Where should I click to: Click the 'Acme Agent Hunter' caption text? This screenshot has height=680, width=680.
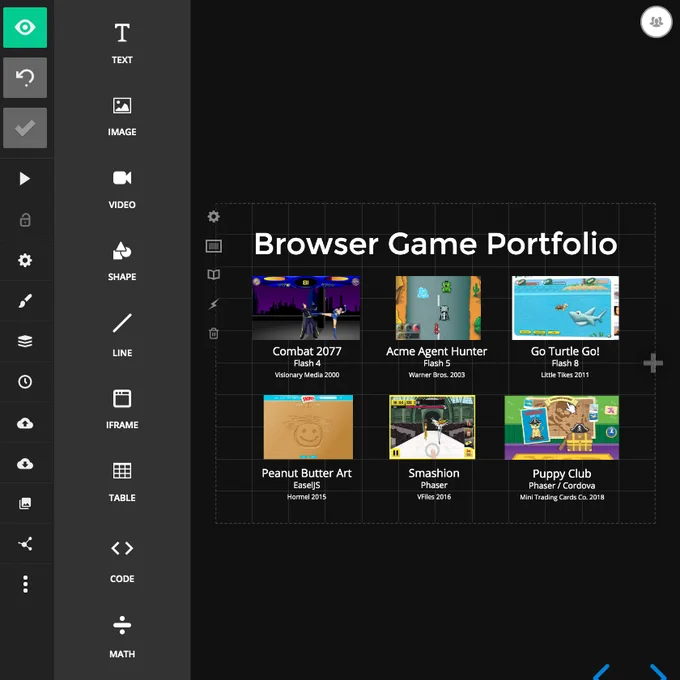point(436,351)
